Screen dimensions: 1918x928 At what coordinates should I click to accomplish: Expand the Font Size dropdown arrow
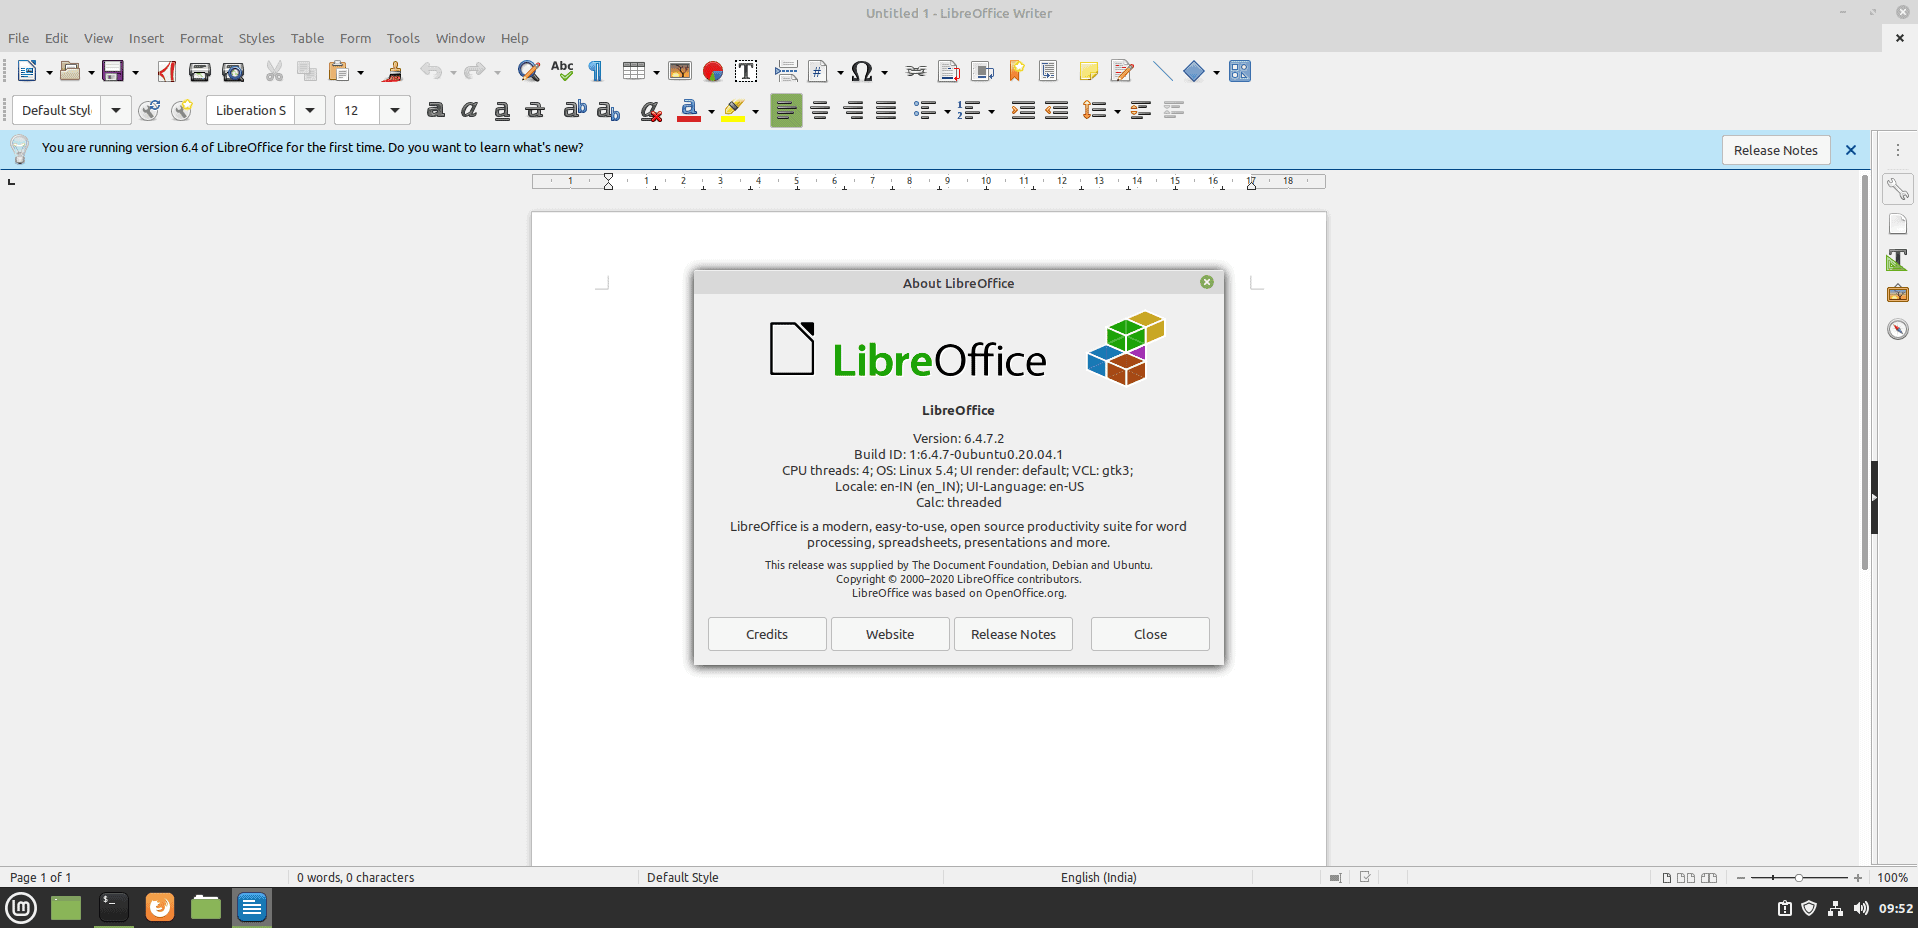point(395,110)
